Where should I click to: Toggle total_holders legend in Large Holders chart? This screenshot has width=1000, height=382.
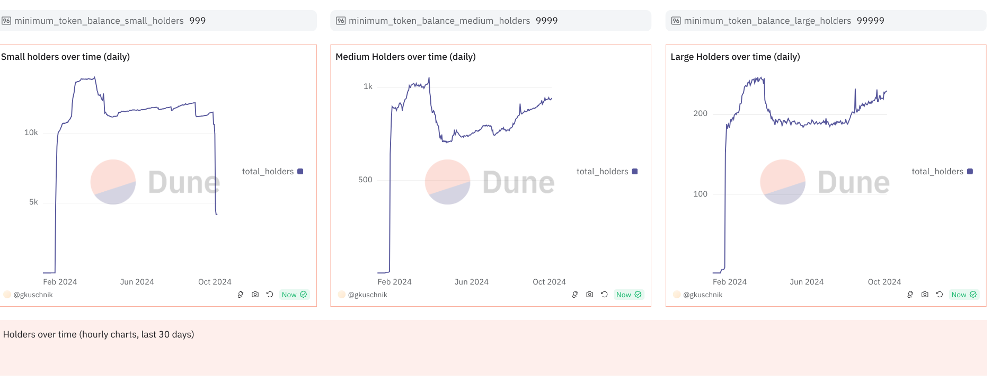tap(942, 171)
